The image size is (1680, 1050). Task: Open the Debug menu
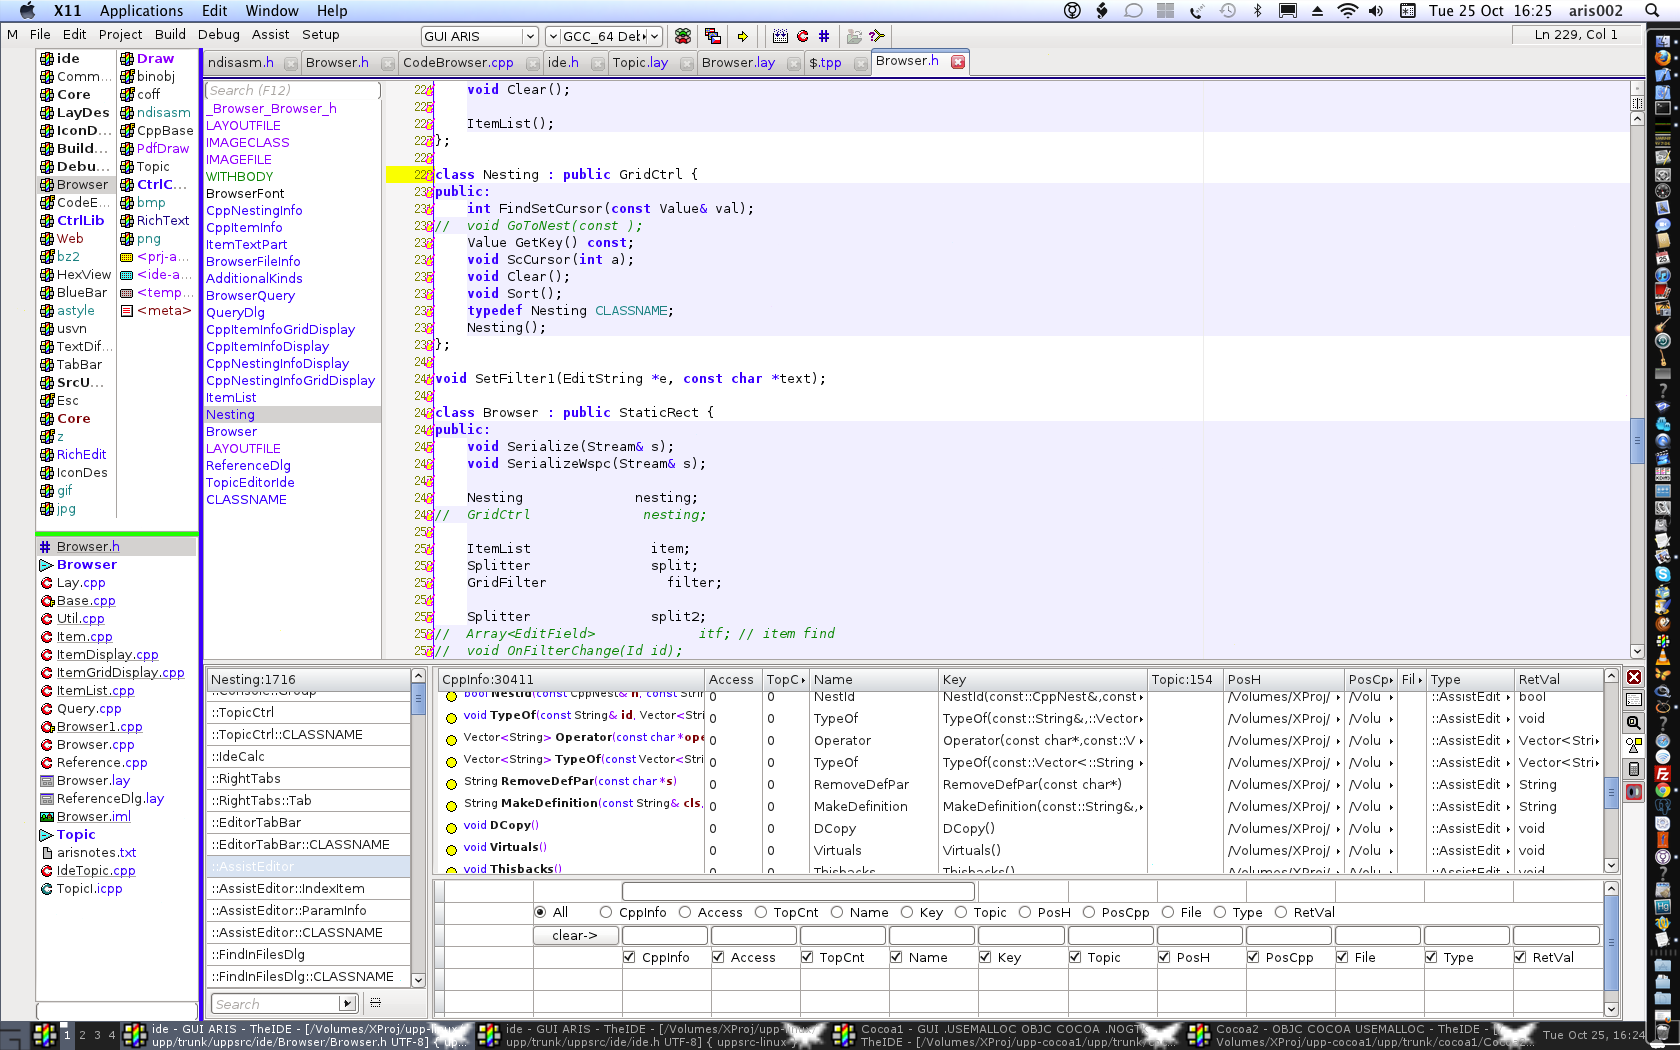(x=218, y=34)
